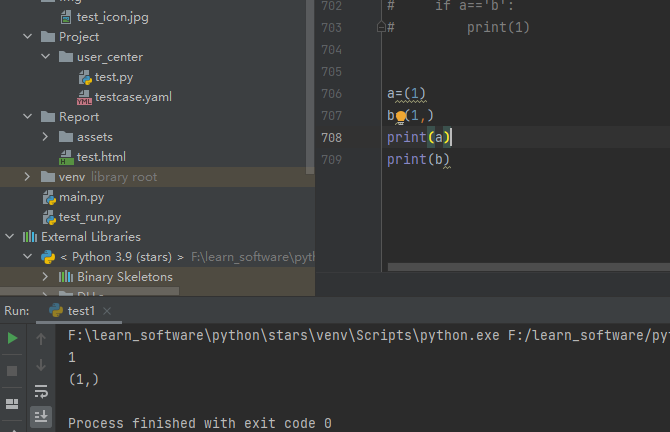Click the venv folder icon

[48, 177]
